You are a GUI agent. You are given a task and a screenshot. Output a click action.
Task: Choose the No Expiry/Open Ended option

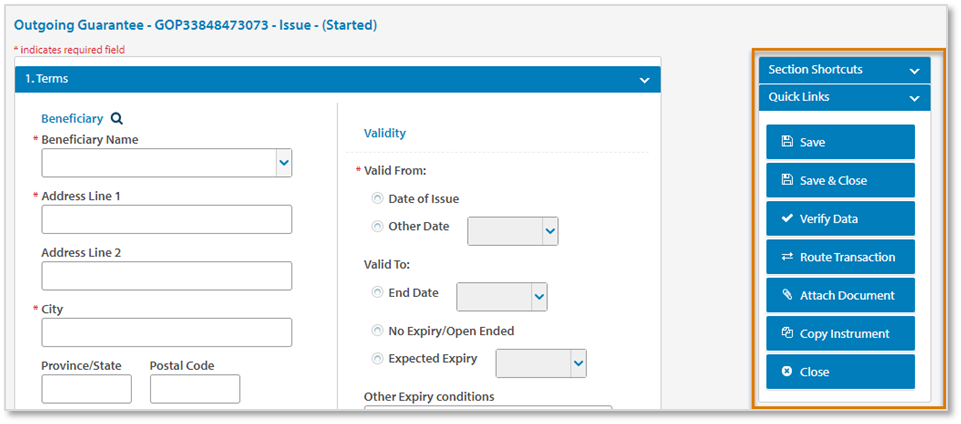pos(377,330)
